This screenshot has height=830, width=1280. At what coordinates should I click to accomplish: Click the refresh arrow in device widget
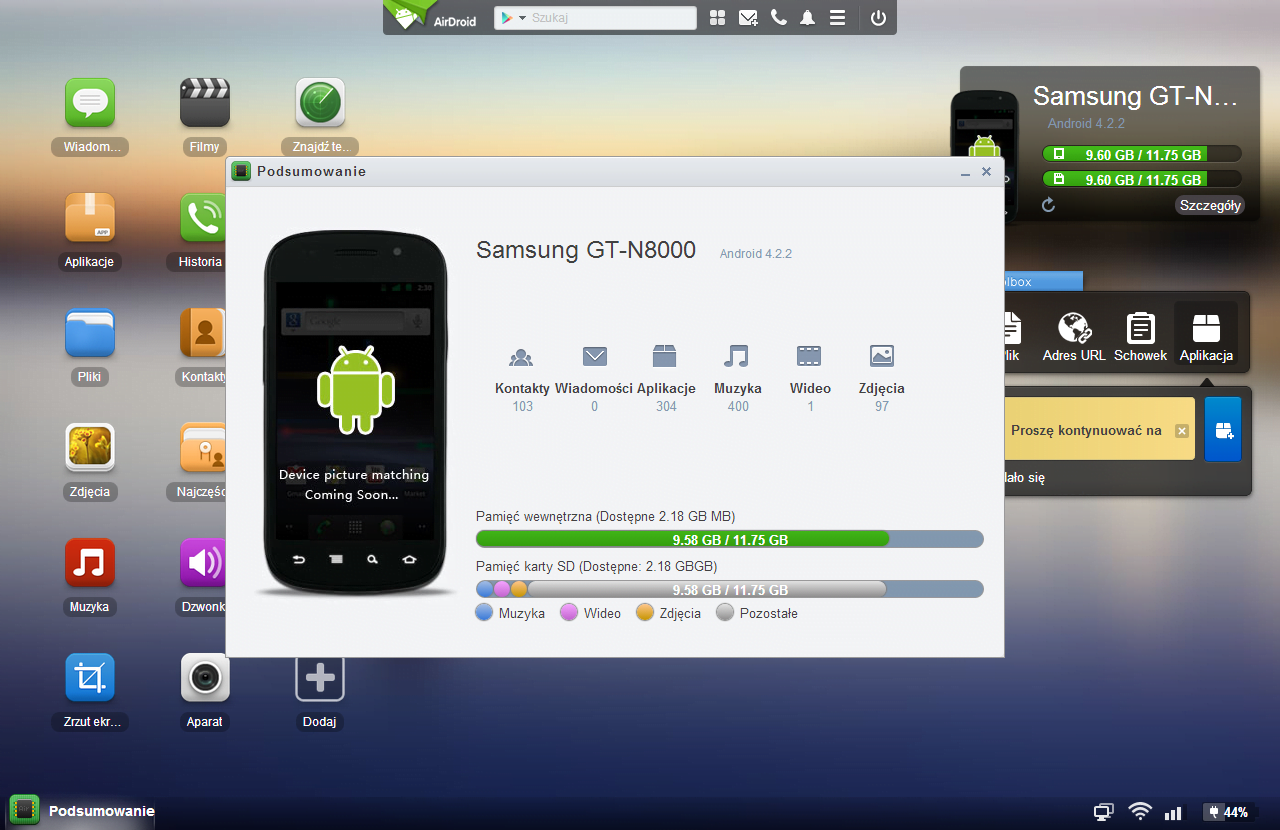pyautogui.click(x=1048, y=205)
